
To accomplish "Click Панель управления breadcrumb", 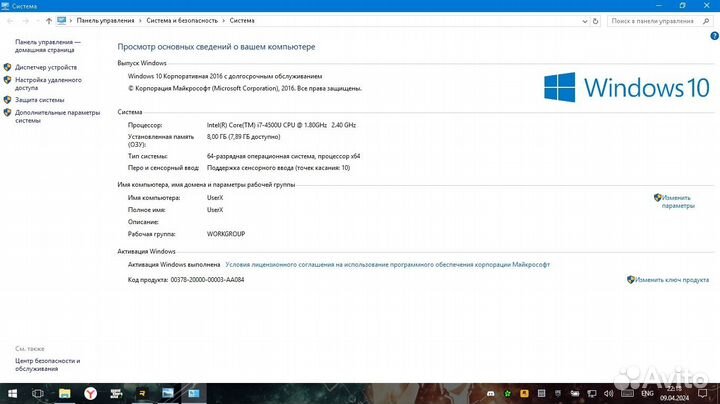I will tap(105, 21).
